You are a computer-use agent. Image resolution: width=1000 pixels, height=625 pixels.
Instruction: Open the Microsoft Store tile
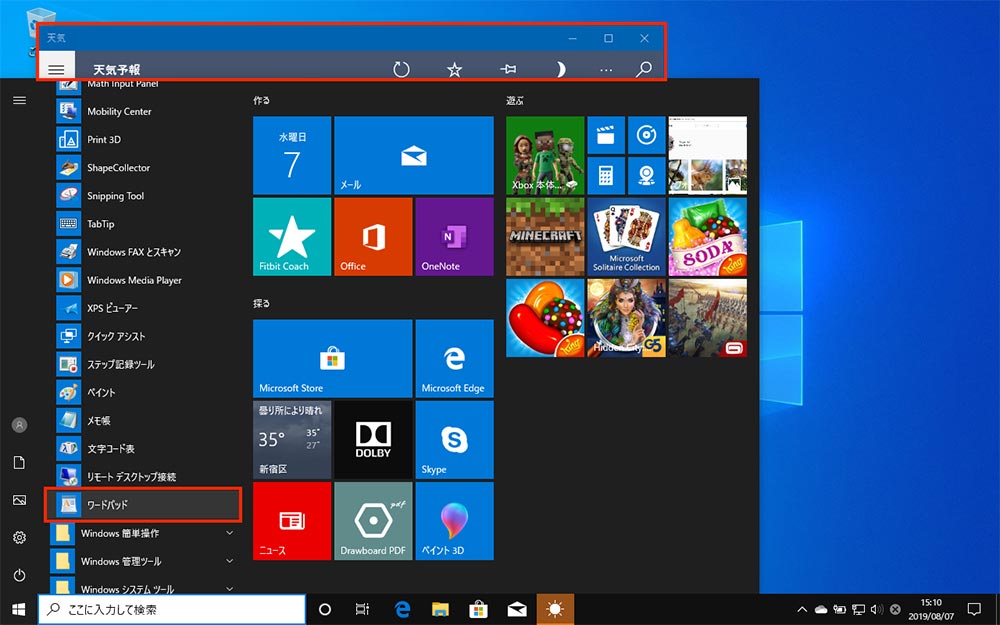pyautogui.click(x=332, y=358)
